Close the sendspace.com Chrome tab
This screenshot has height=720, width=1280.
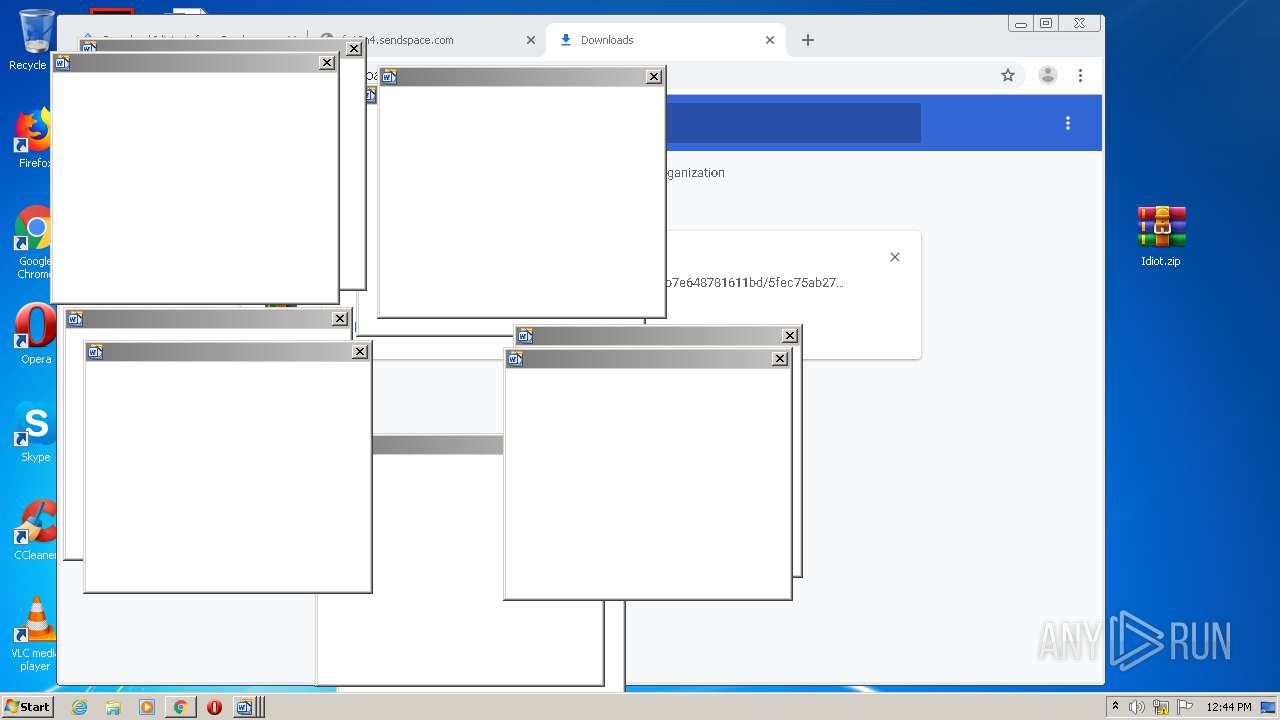[x=531, y=40]
